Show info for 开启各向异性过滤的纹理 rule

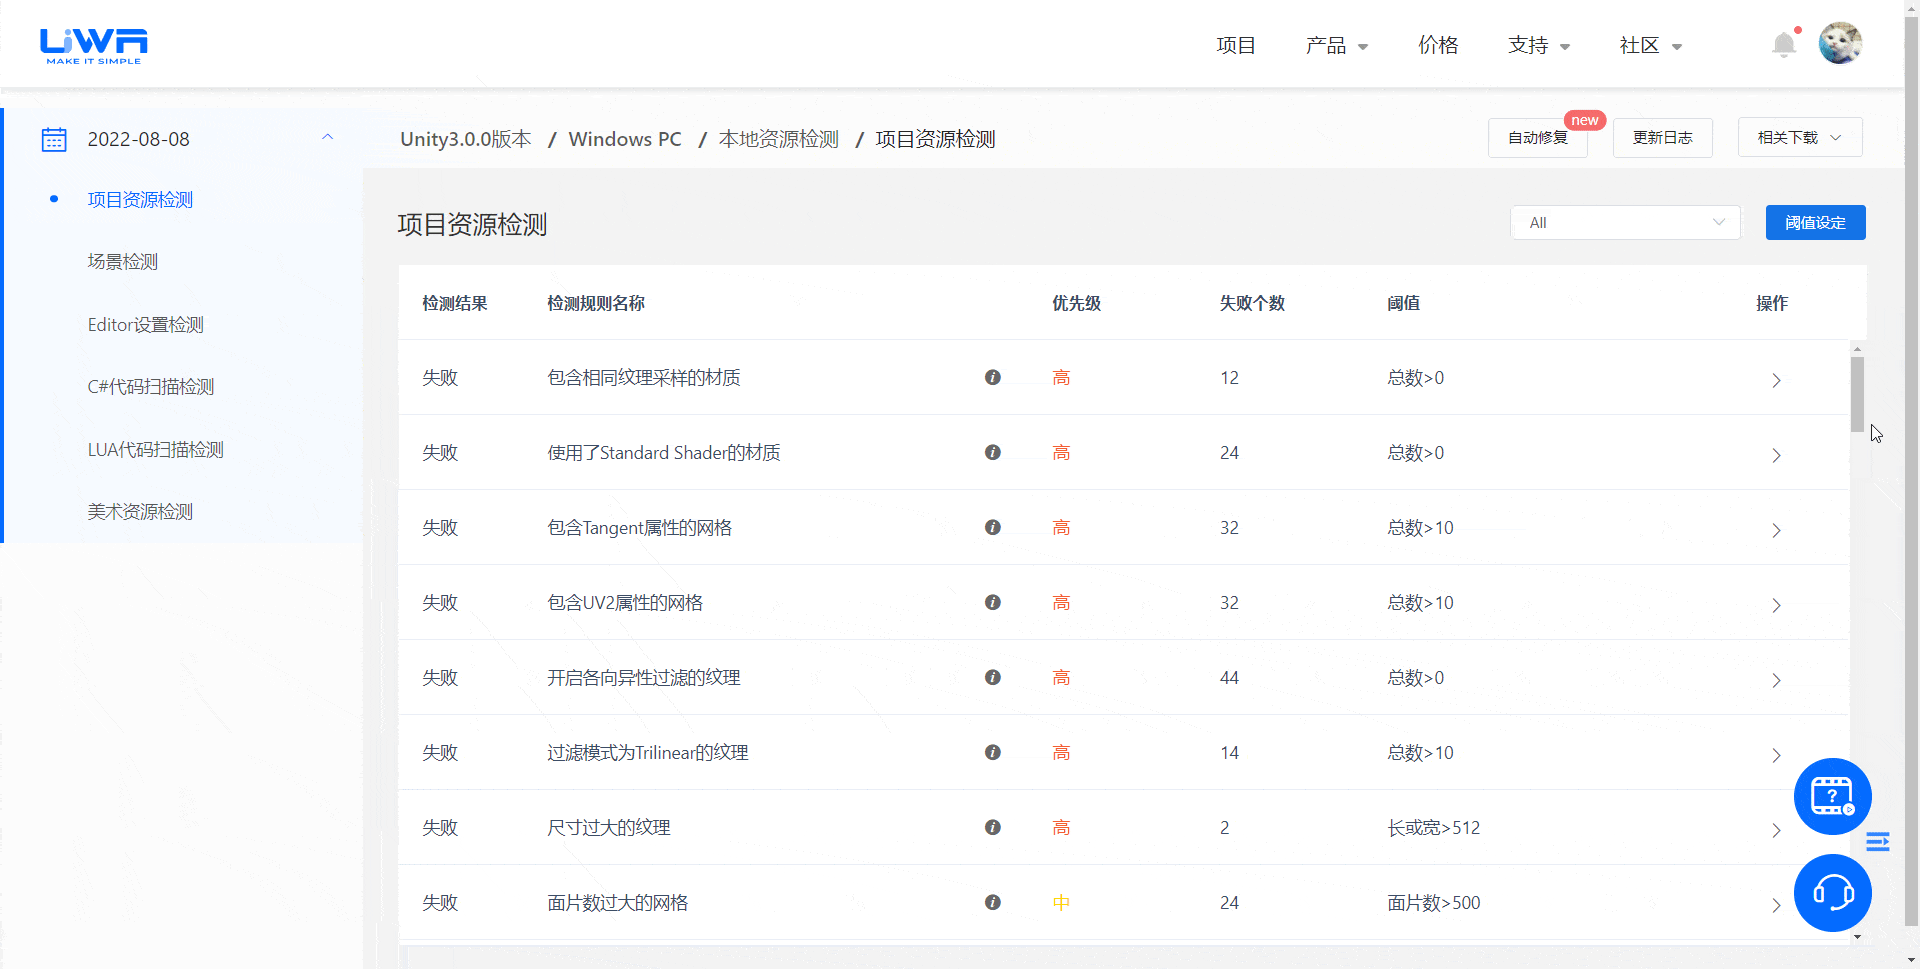[x=993, y=677]
